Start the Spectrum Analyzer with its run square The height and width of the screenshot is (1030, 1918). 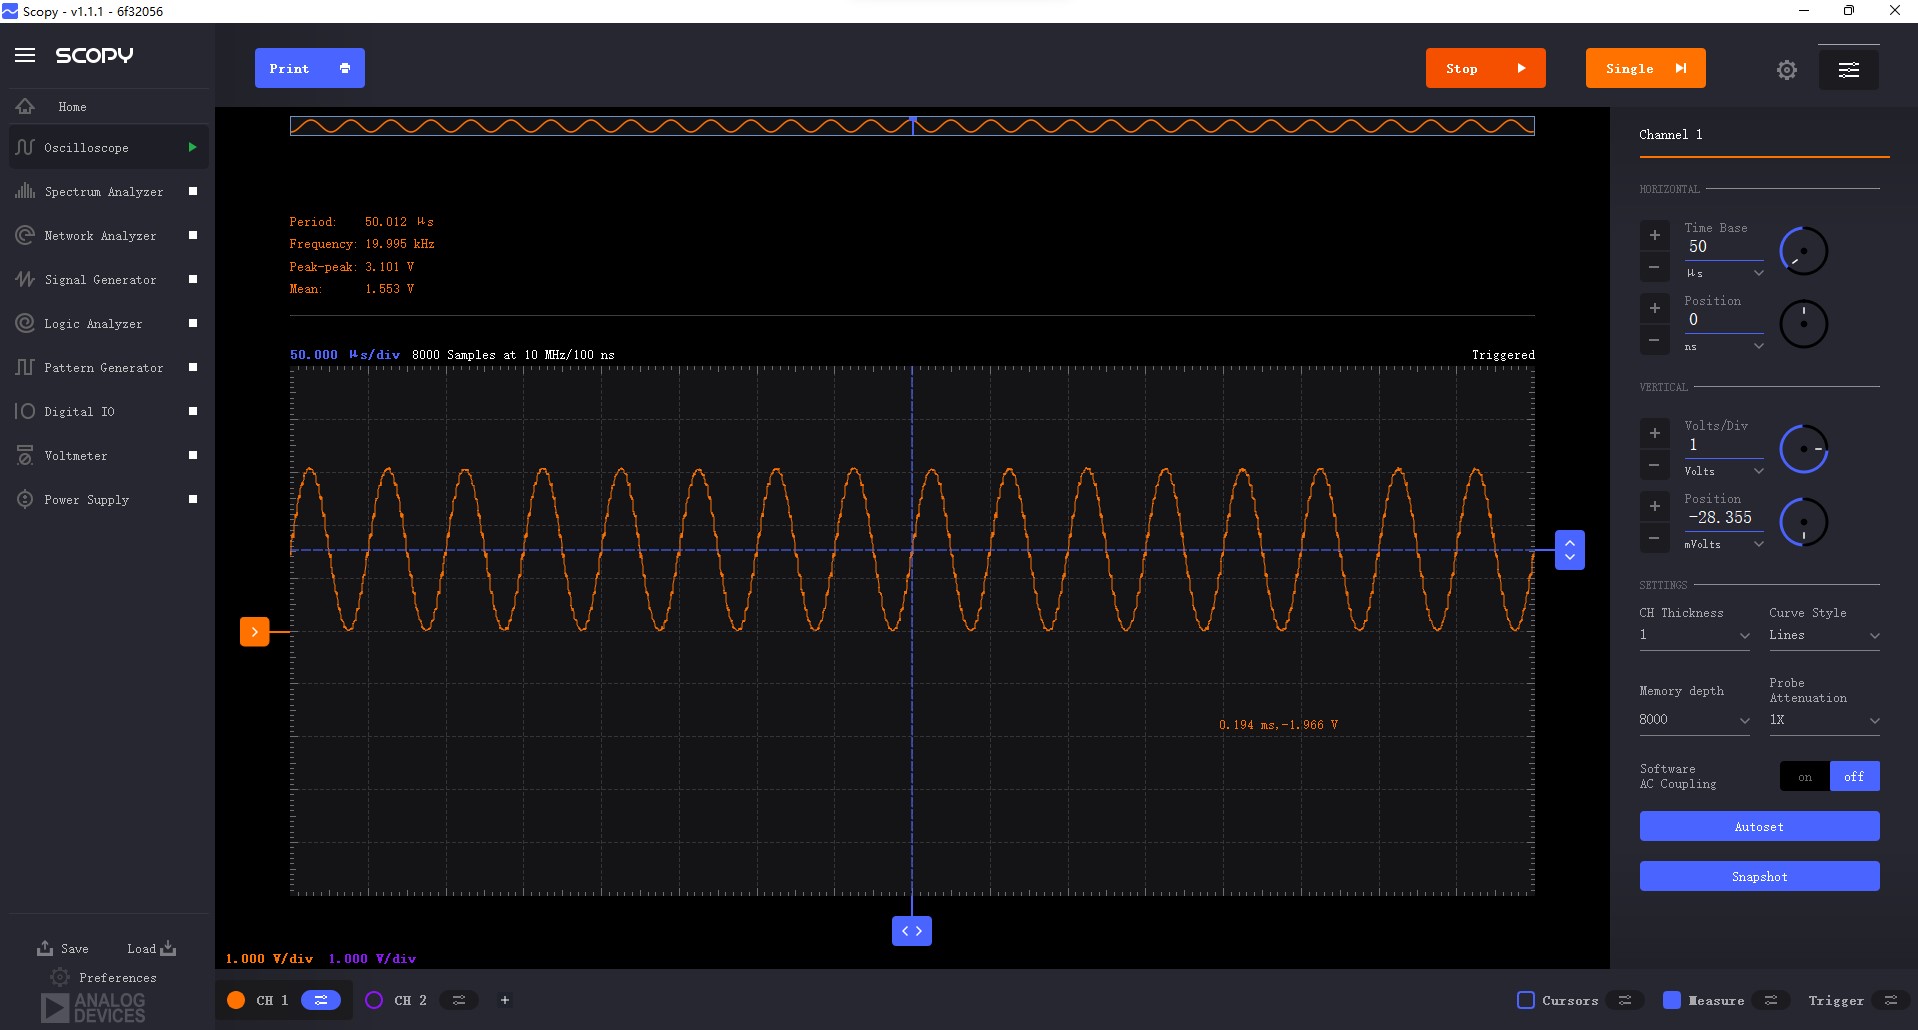193,191
